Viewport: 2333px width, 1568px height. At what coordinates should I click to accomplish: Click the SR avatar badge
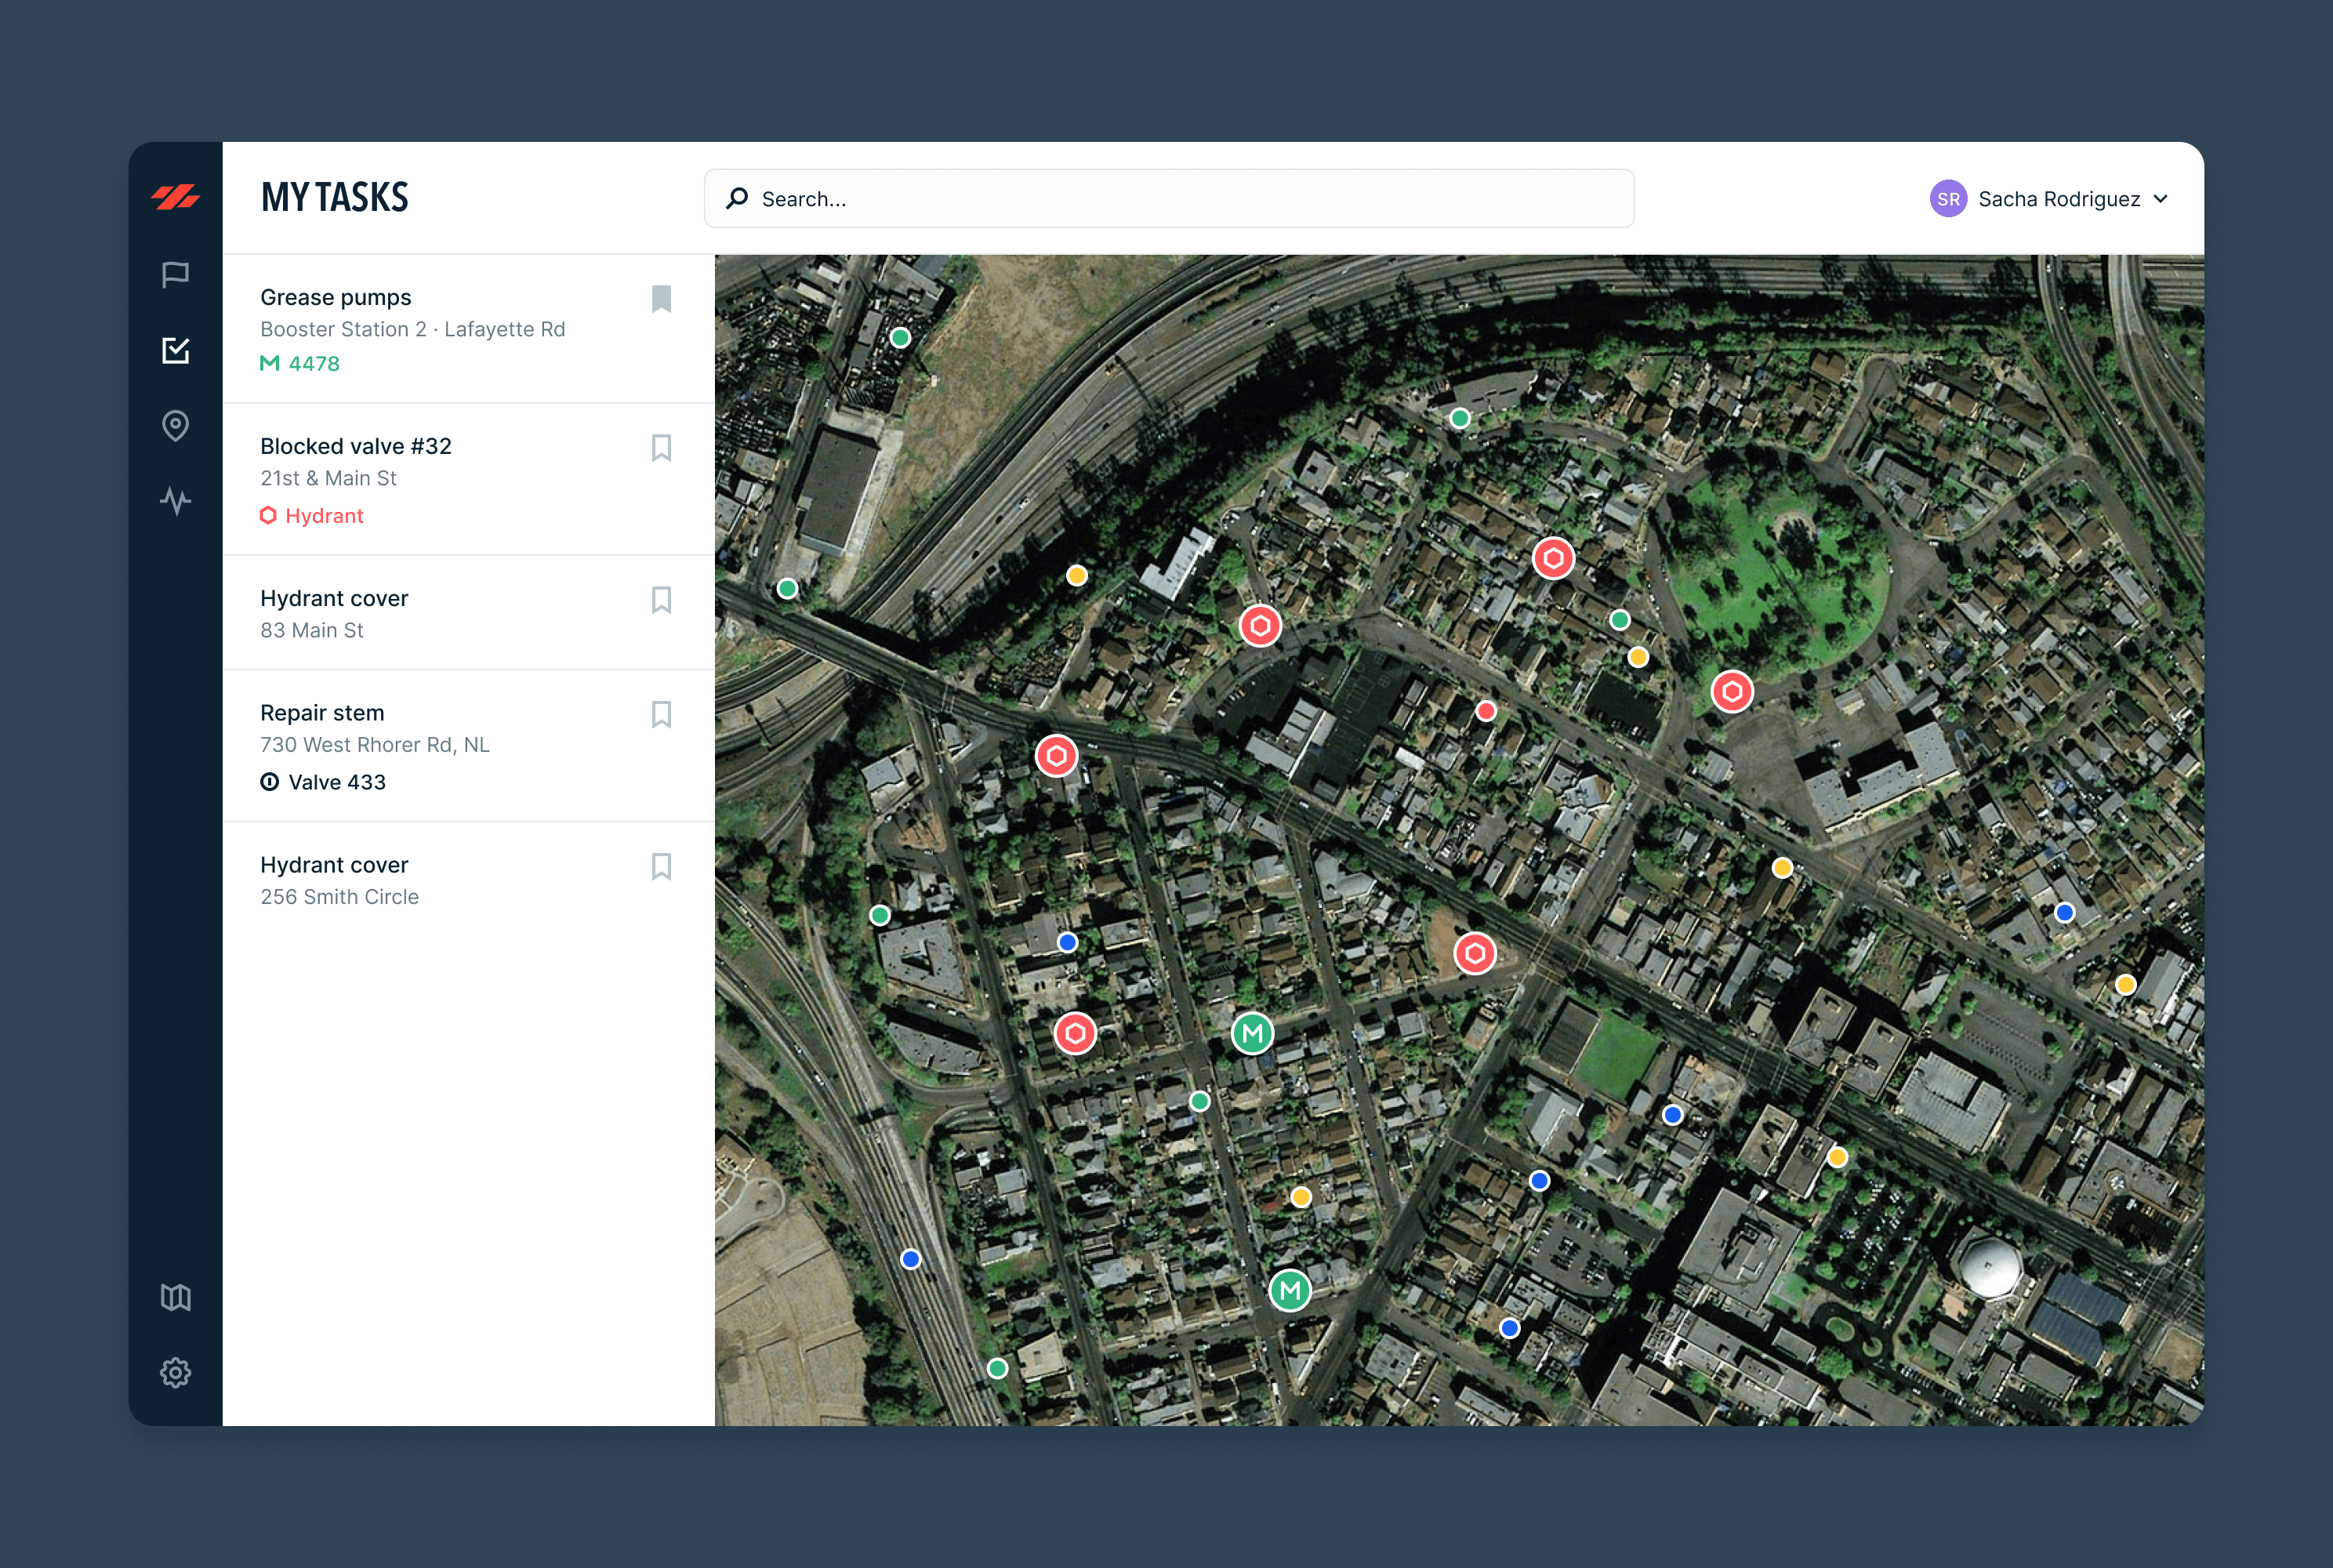[x=1947, y=199]
